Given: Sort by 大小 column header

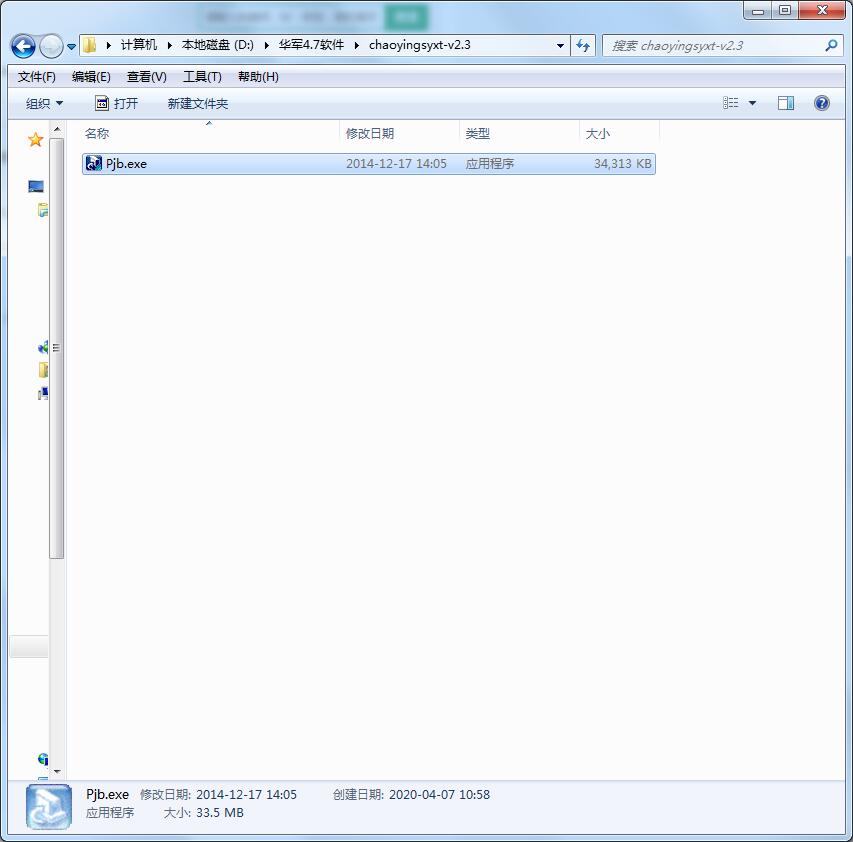Looking at the screenshot, I should [x=619, y=133].
